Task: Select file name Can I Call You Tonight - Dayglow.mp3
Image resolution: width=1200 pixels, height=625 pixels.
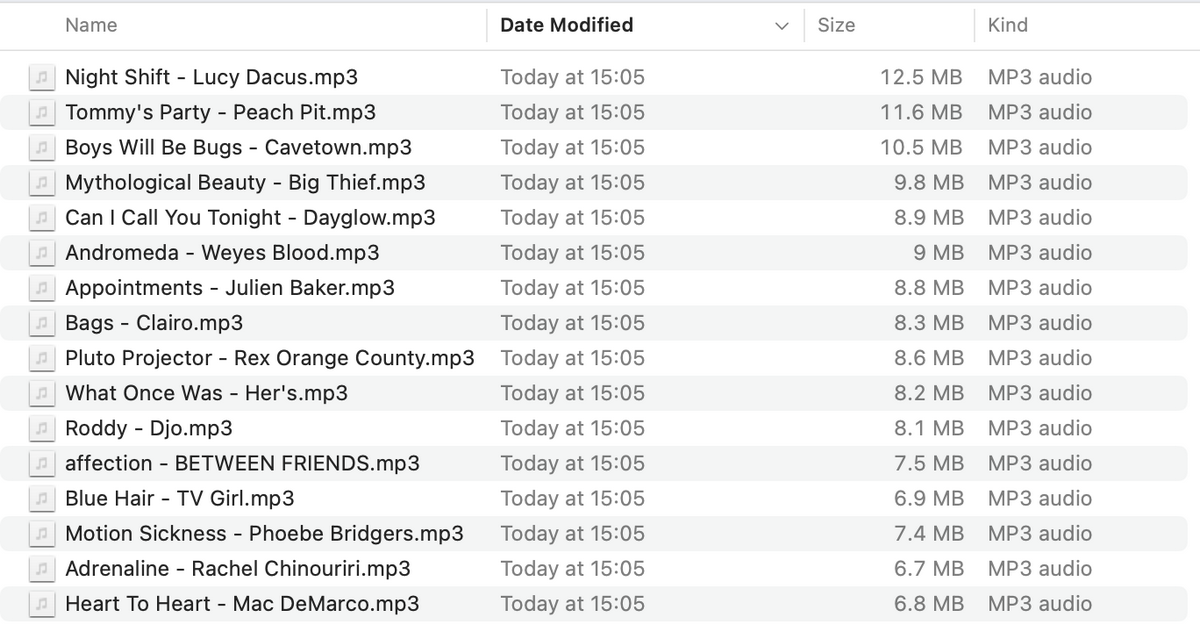Action: click(x=250, y=217)
